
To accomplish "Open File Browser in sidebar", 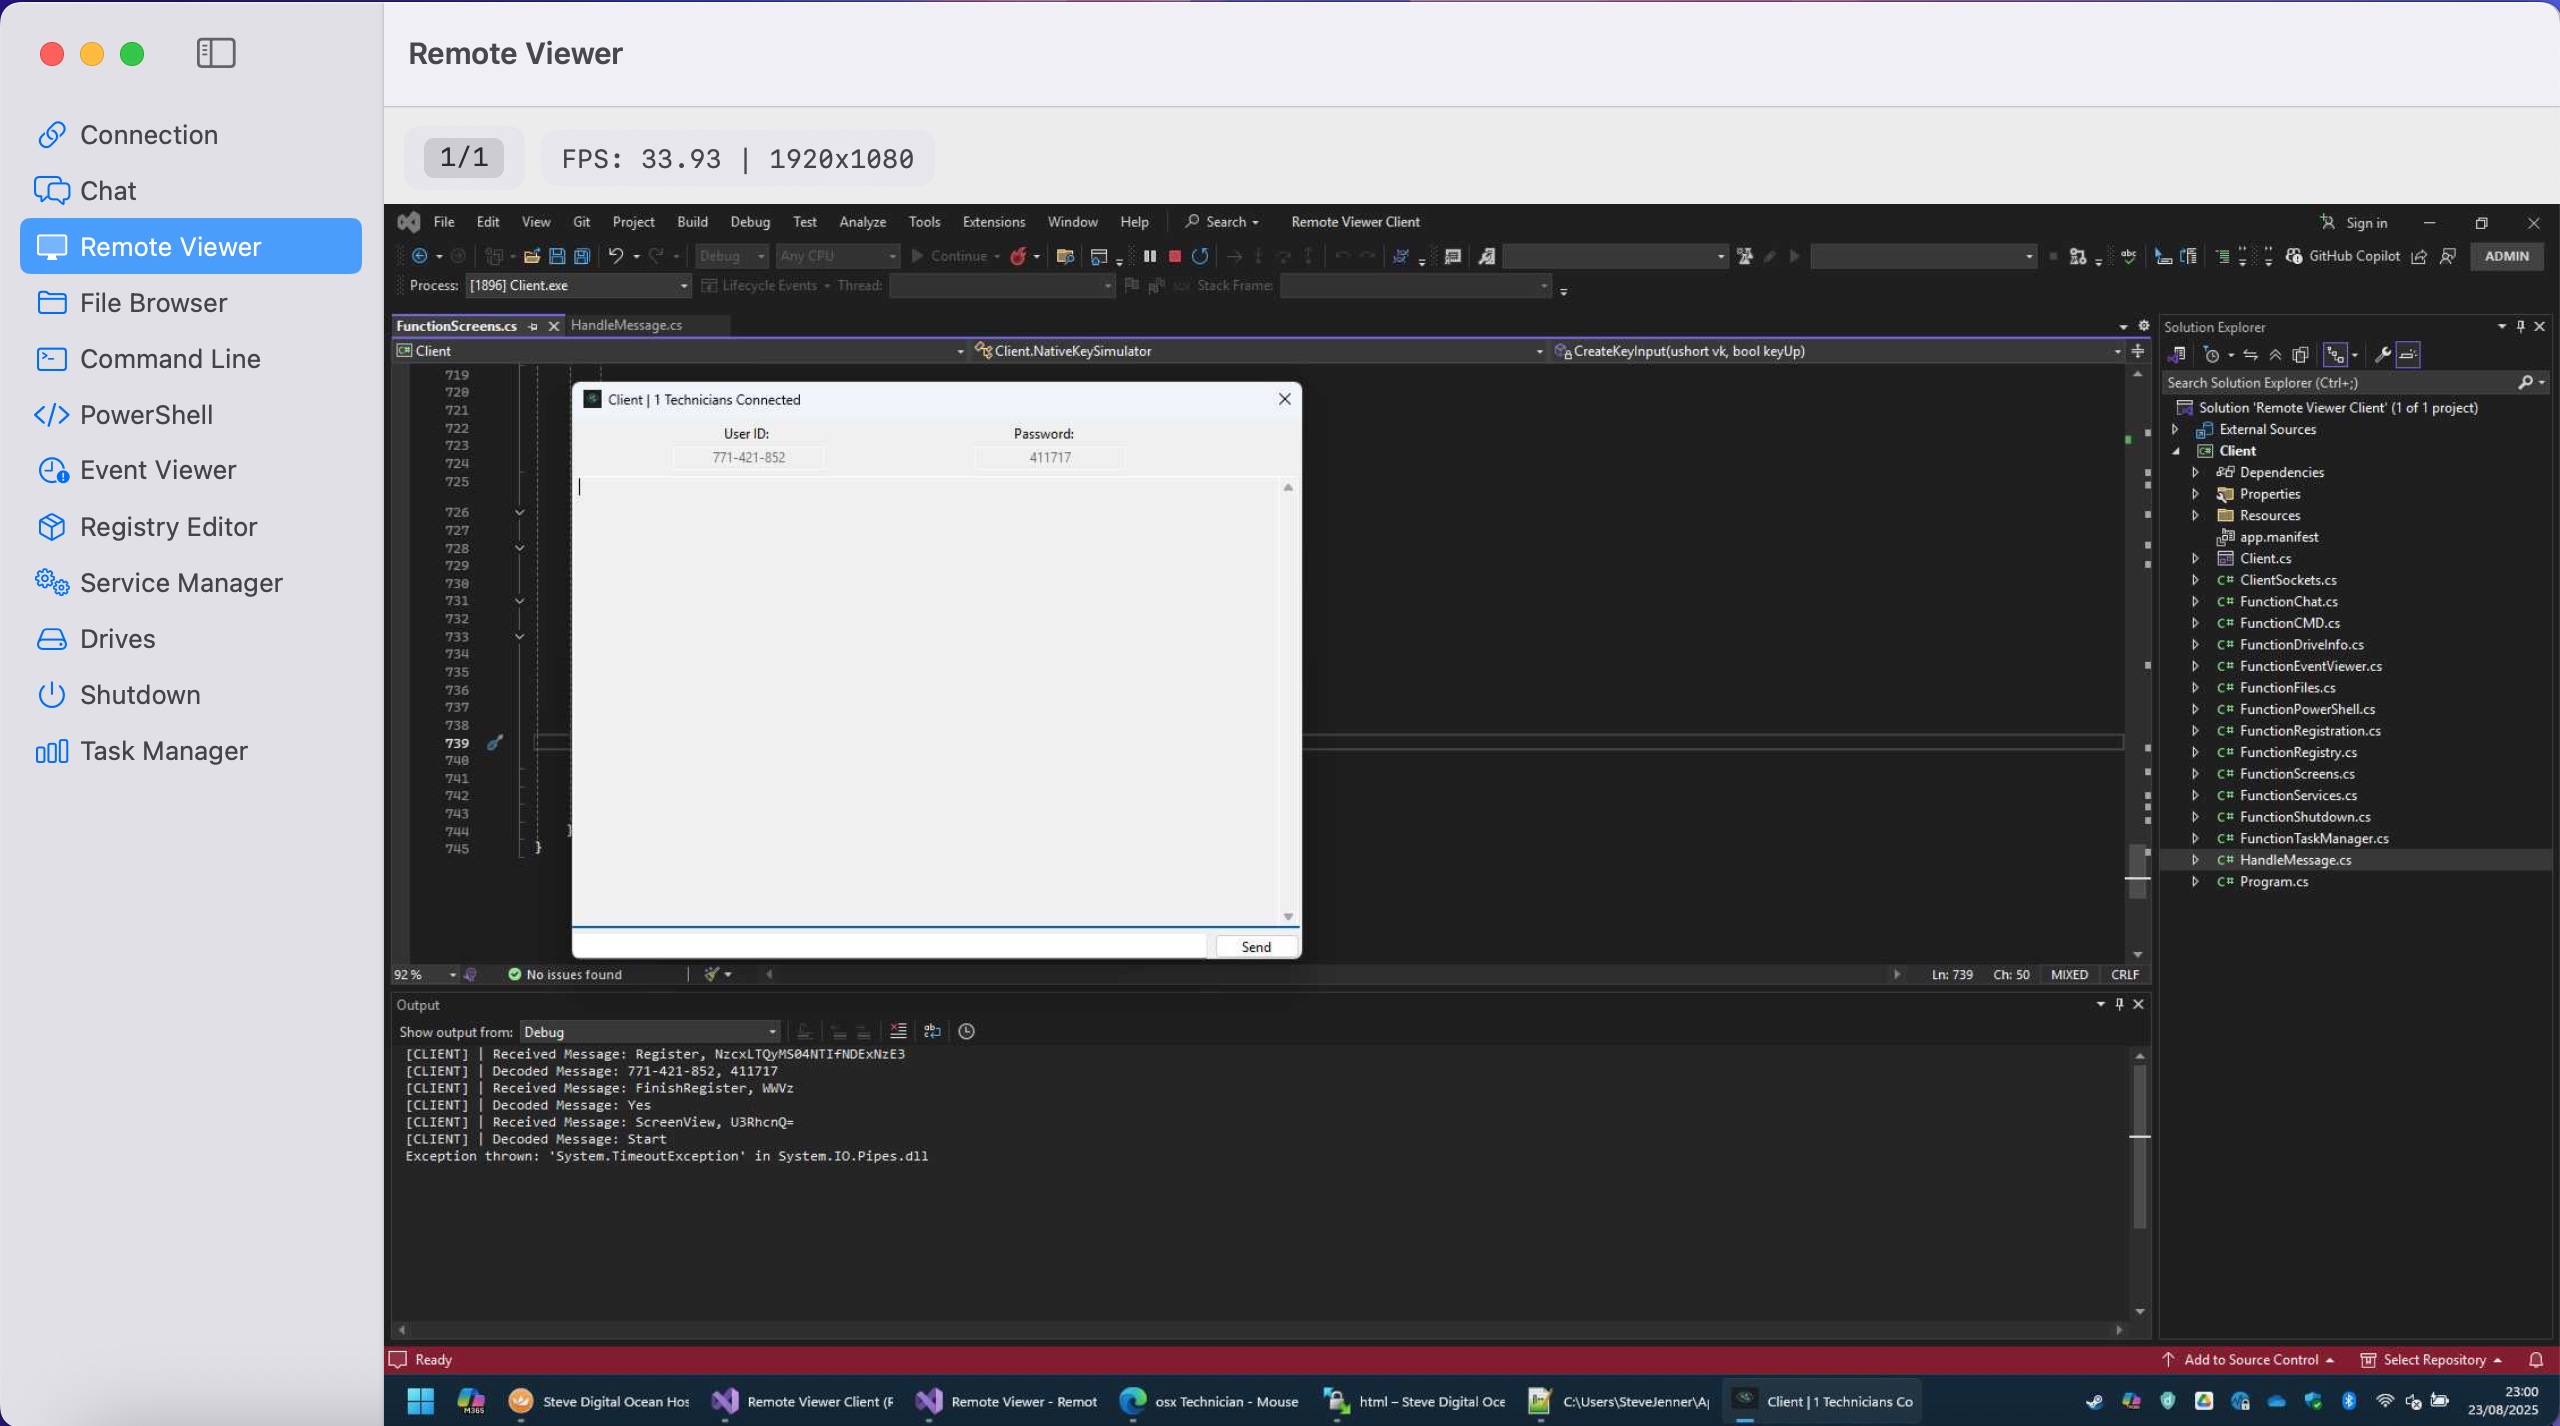I will click(x=190, y=303).
